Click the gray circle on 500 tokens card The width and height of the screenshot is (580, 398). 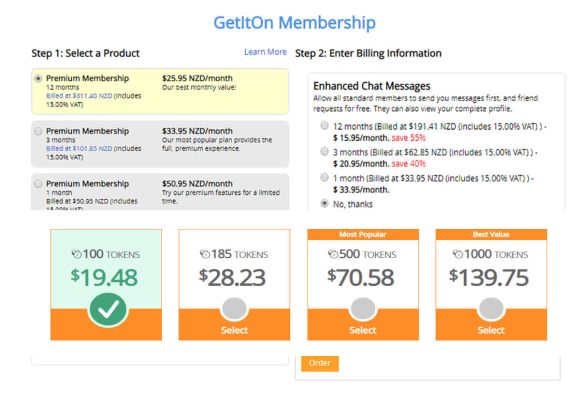click(x=363, y=309)
